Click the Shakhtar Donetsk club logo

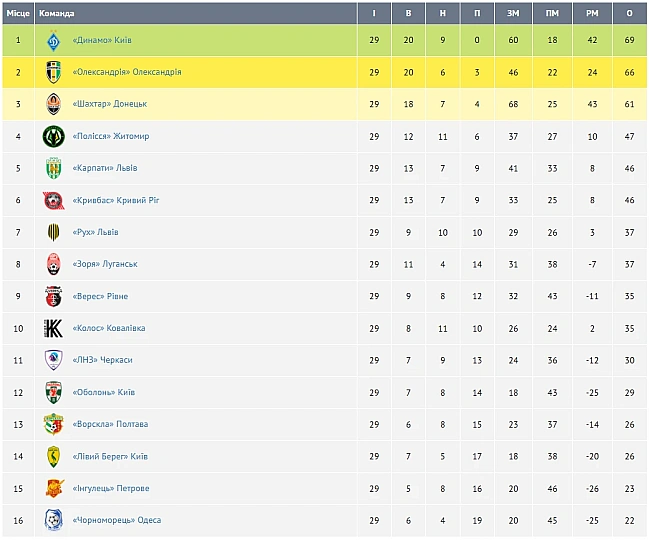tap(54, 104)
